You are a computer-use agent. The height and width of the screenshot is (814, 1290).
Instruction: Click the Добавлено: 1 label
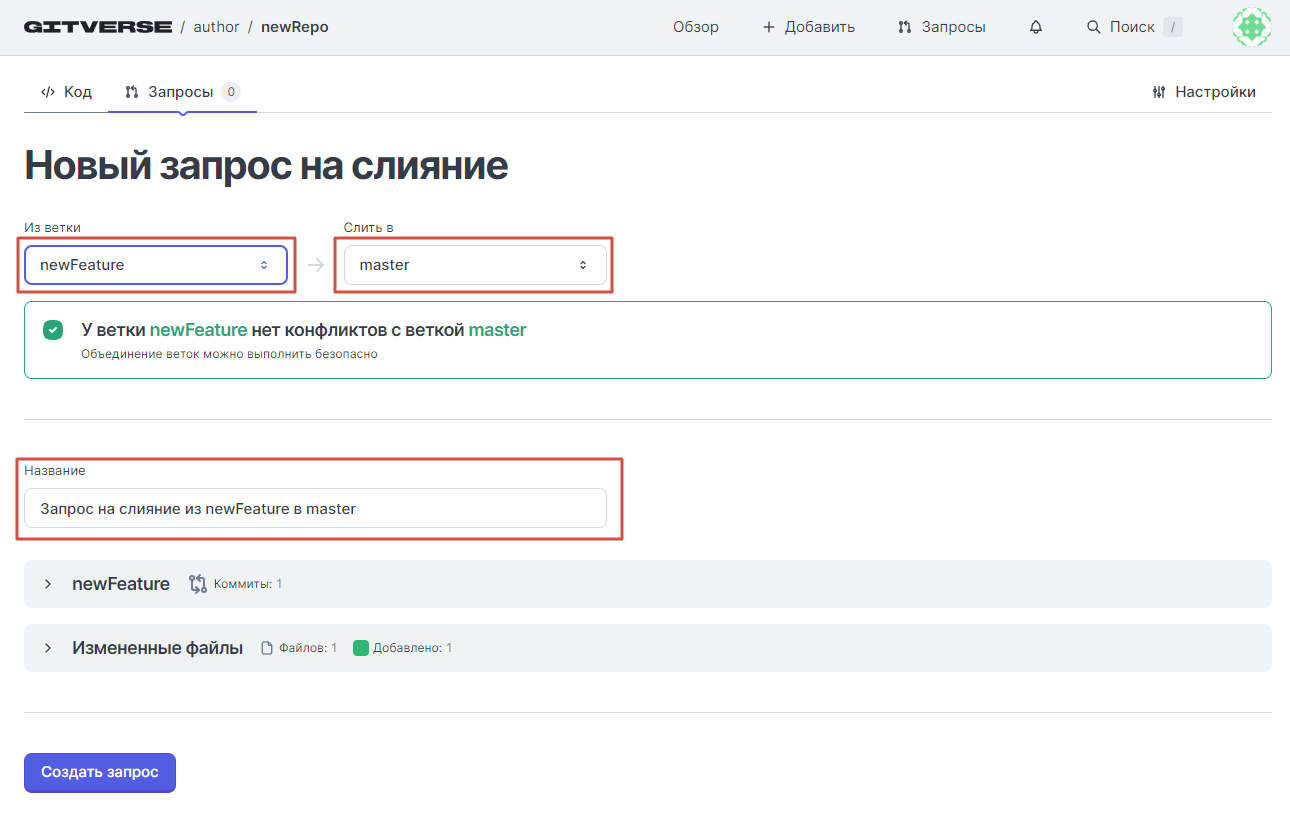click(x=412, y=648)
